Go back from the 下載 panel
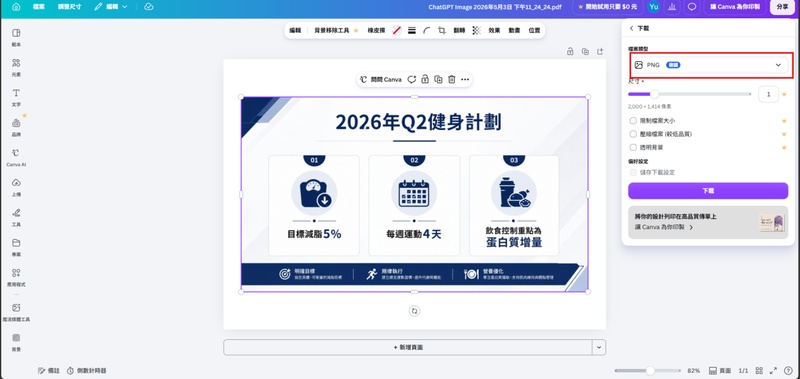The width and height of the screenshot is (800, 379). (632, 29)
